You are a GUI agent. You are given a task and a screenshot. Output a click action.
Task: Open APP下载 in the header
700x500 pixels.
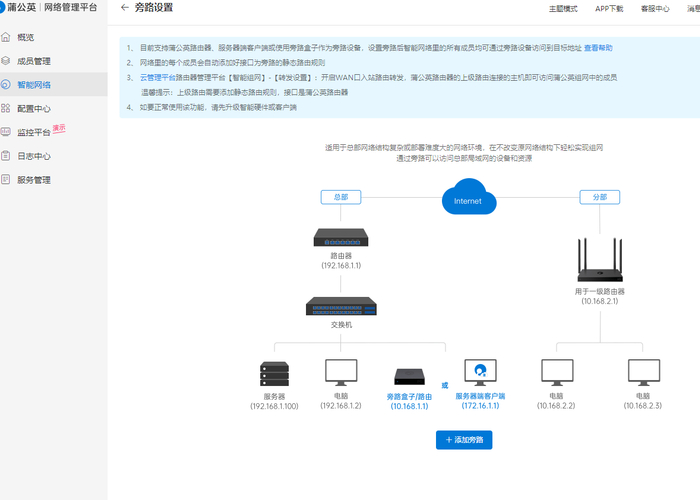tap(609, 8)
